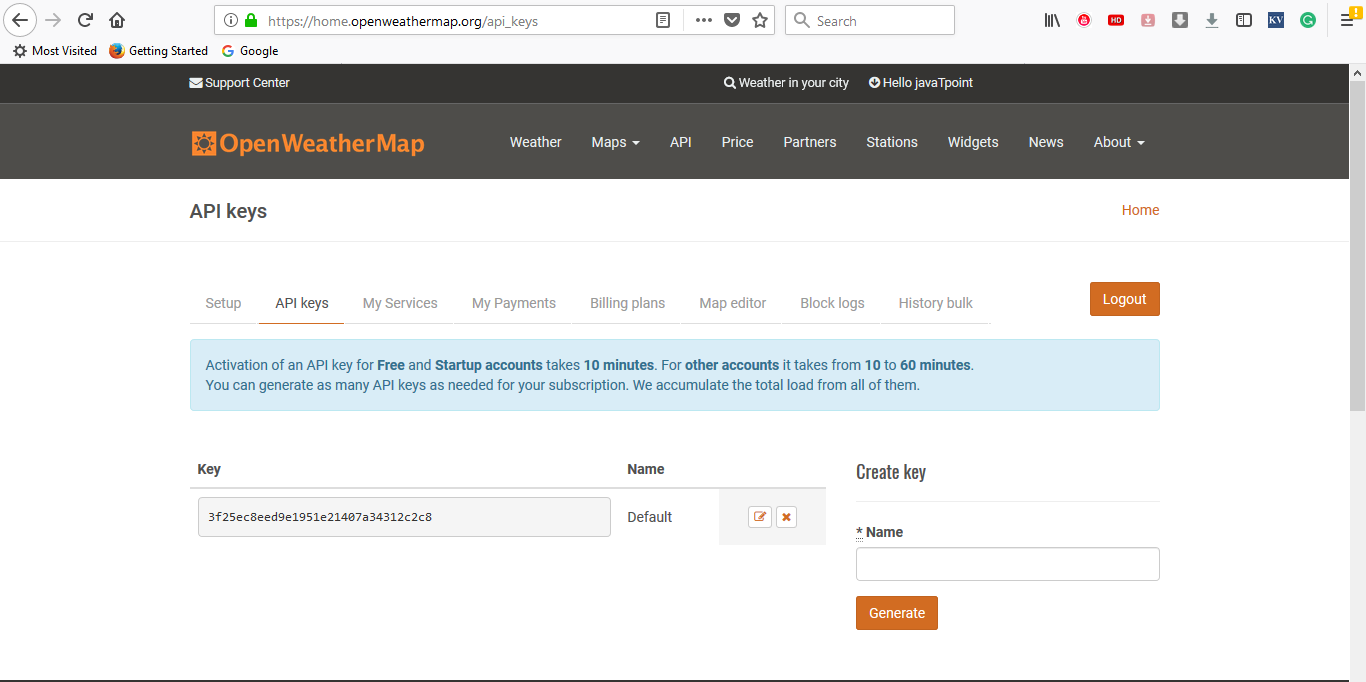Image resolution: width=1366 pixels, height=682 pixels.
Task: Open page actions three-dot menu
Action: pos(704,20)
